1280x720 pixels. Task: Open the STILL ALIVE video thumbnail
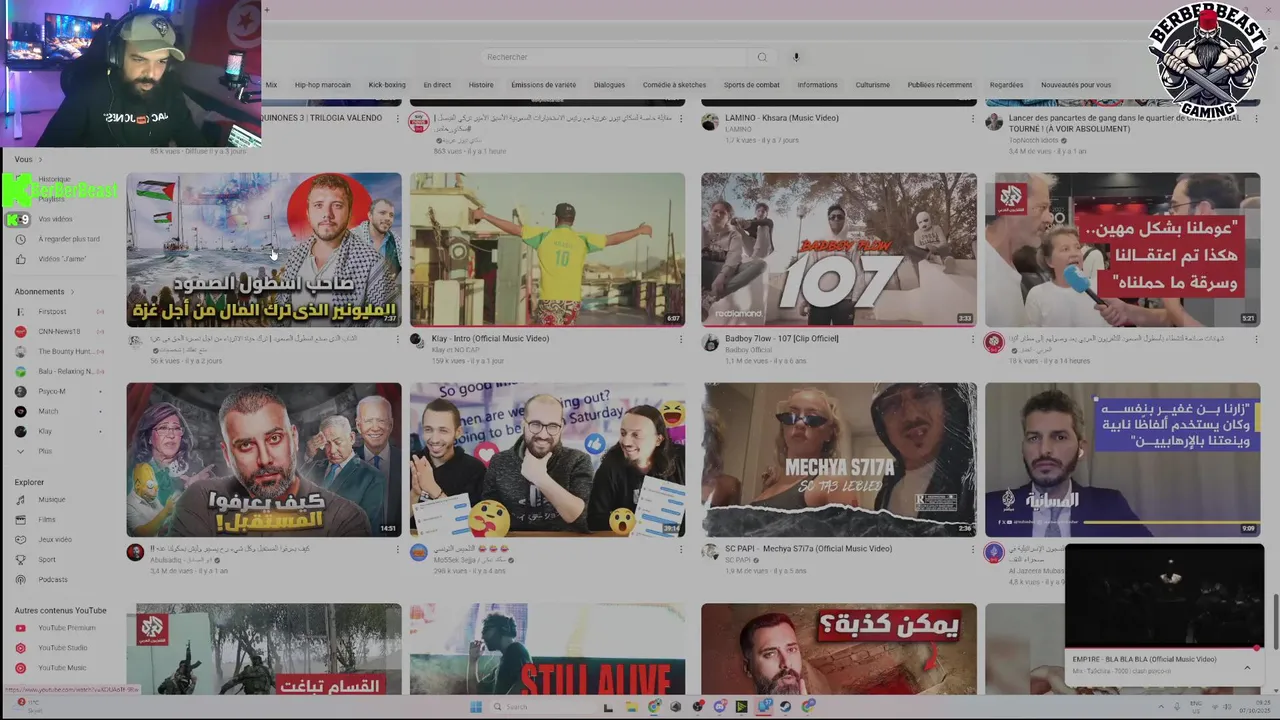tap(547, 648)
